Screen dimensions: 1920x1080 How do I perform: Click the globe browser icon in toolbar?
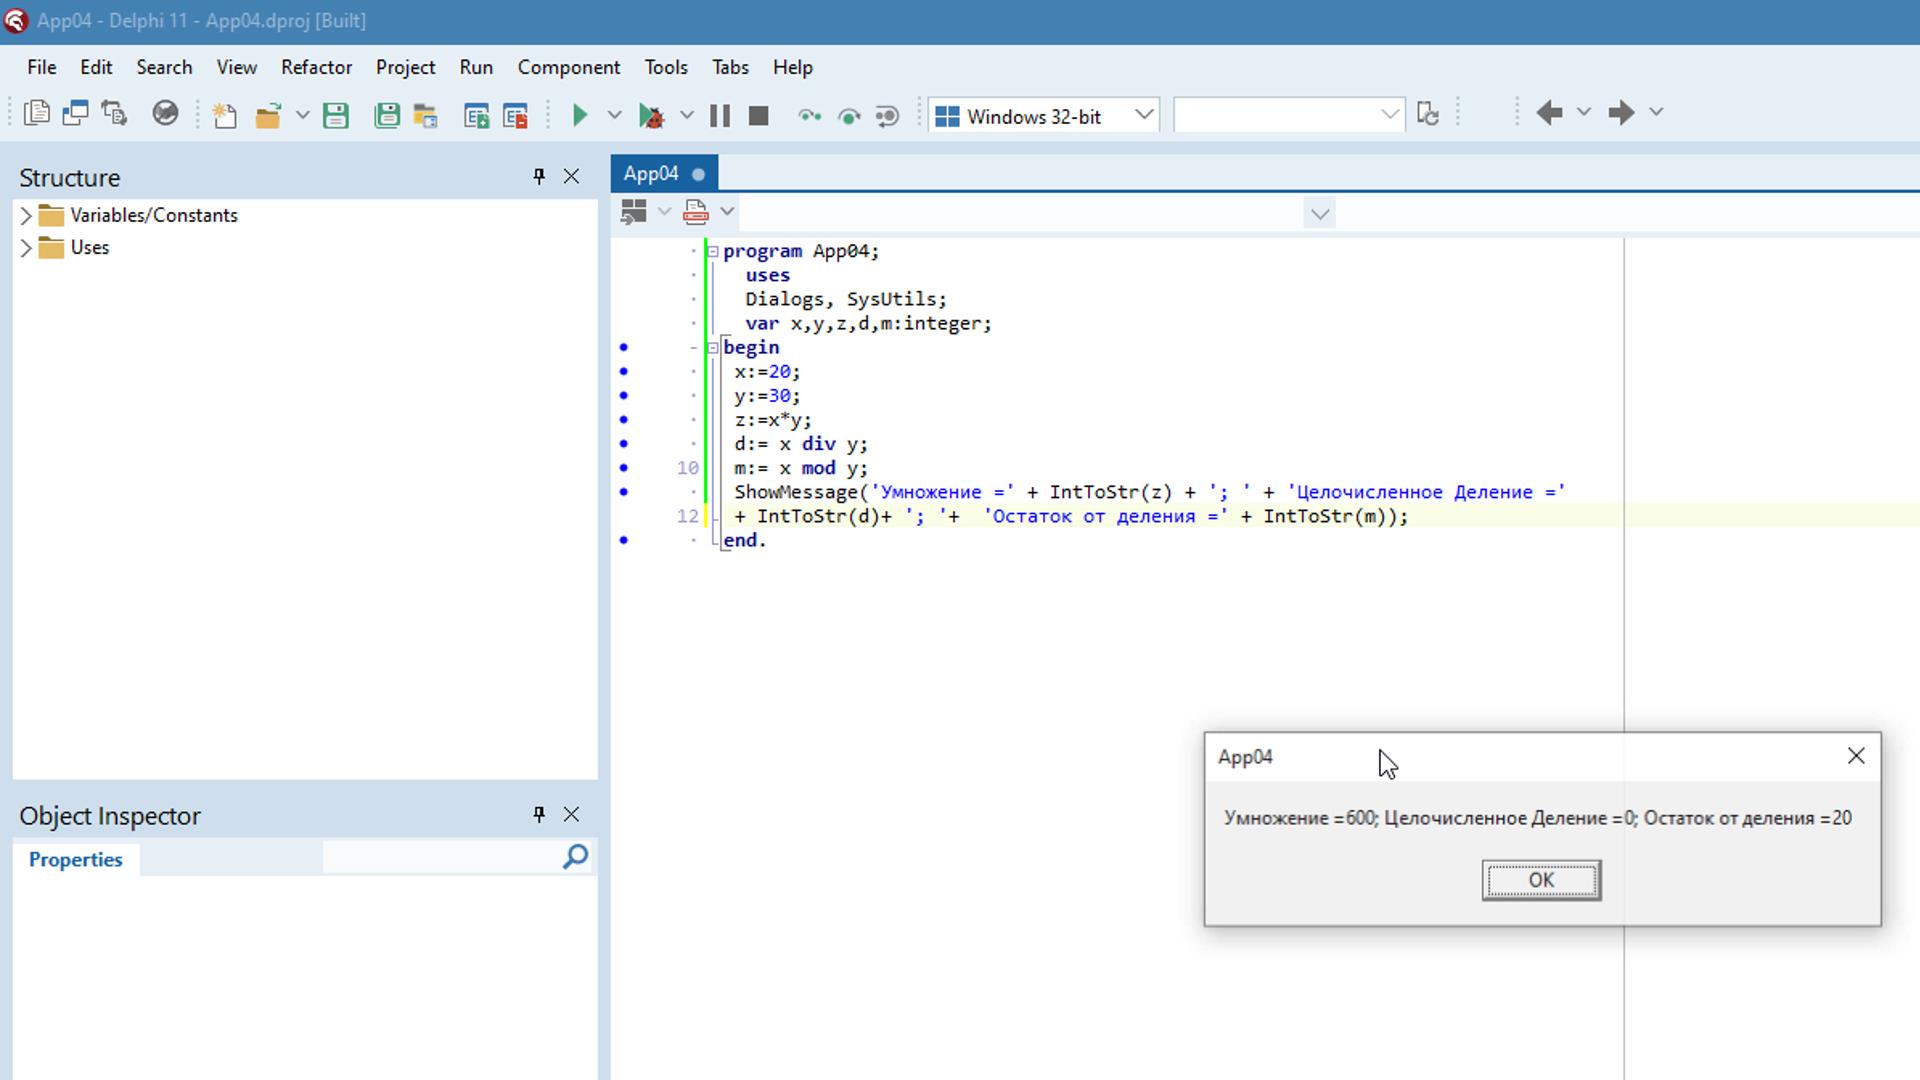point(165,114)
